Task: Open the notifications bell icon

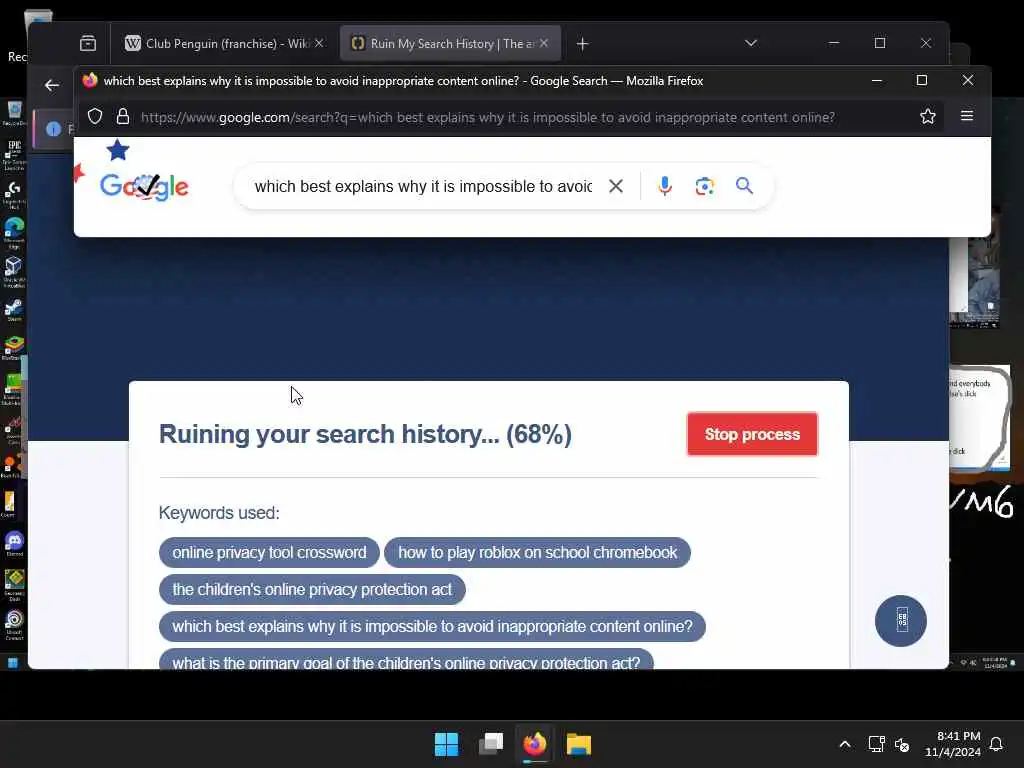Action: [996, 744]
